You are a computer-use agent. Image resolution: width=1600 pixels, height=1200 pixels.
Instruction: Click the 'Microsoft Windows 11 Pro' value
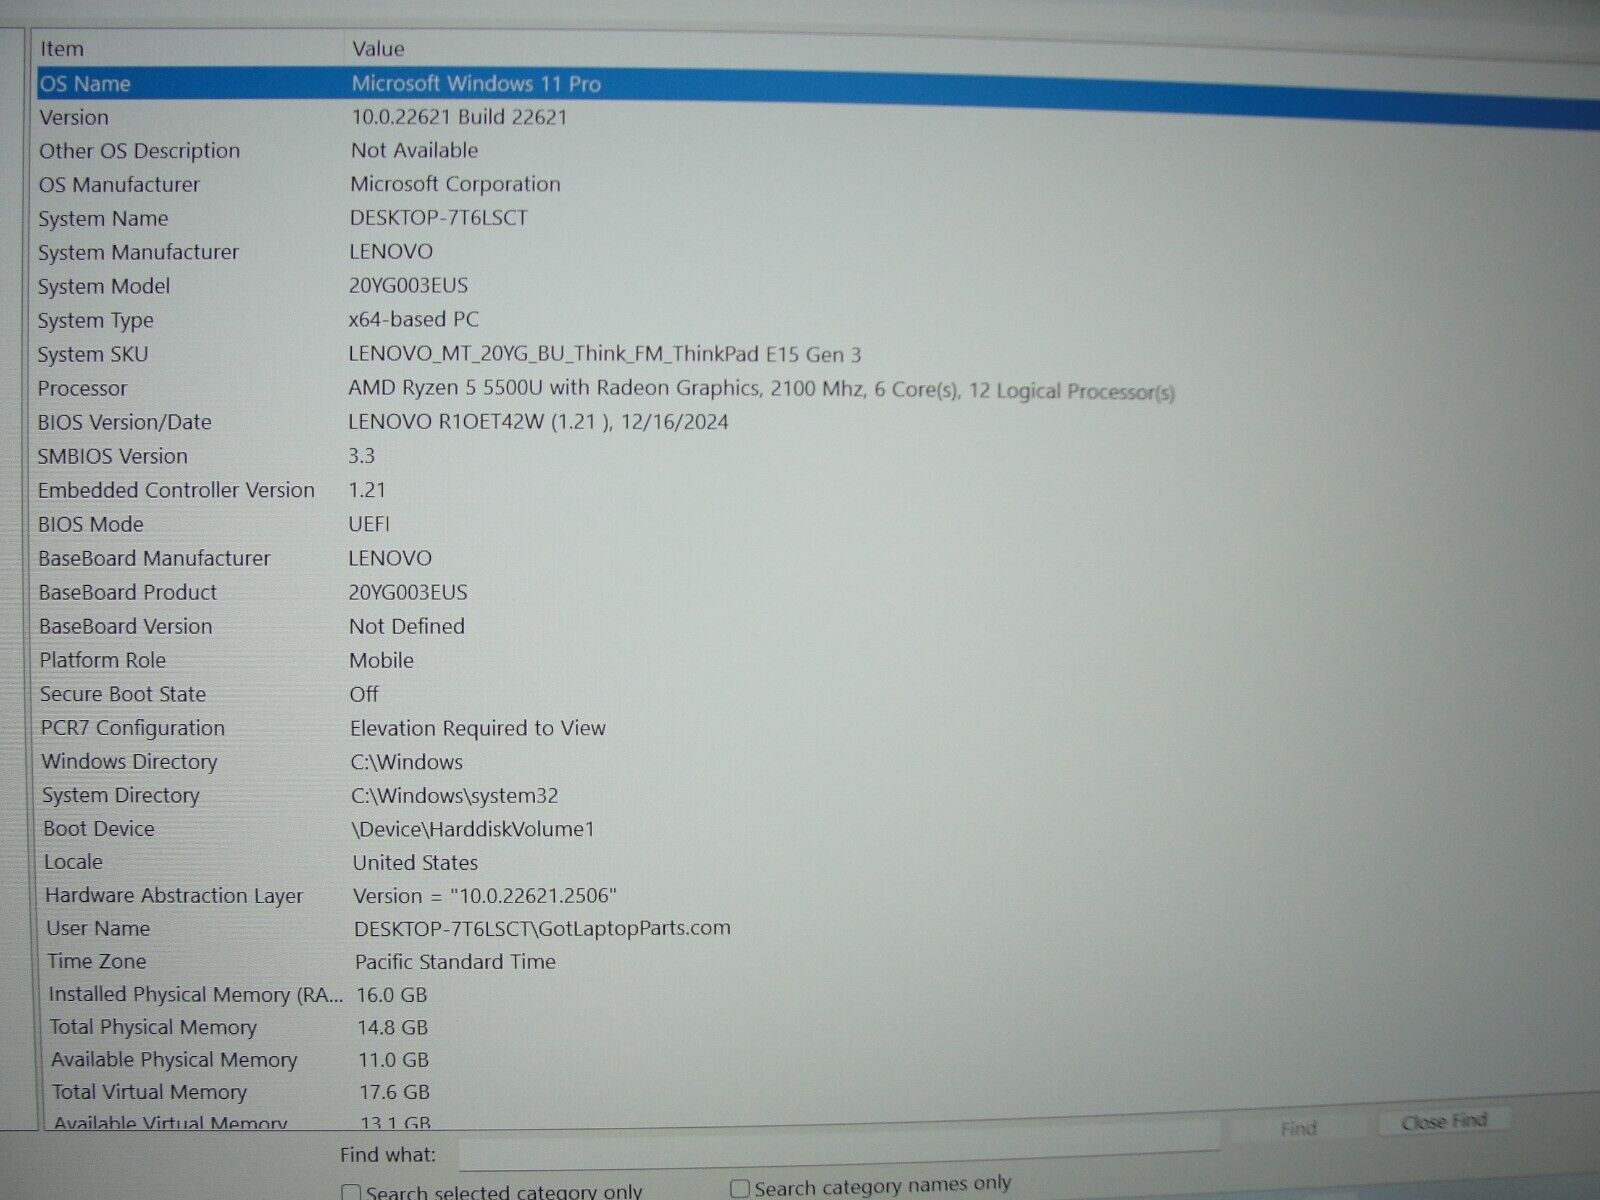[476, 84]
